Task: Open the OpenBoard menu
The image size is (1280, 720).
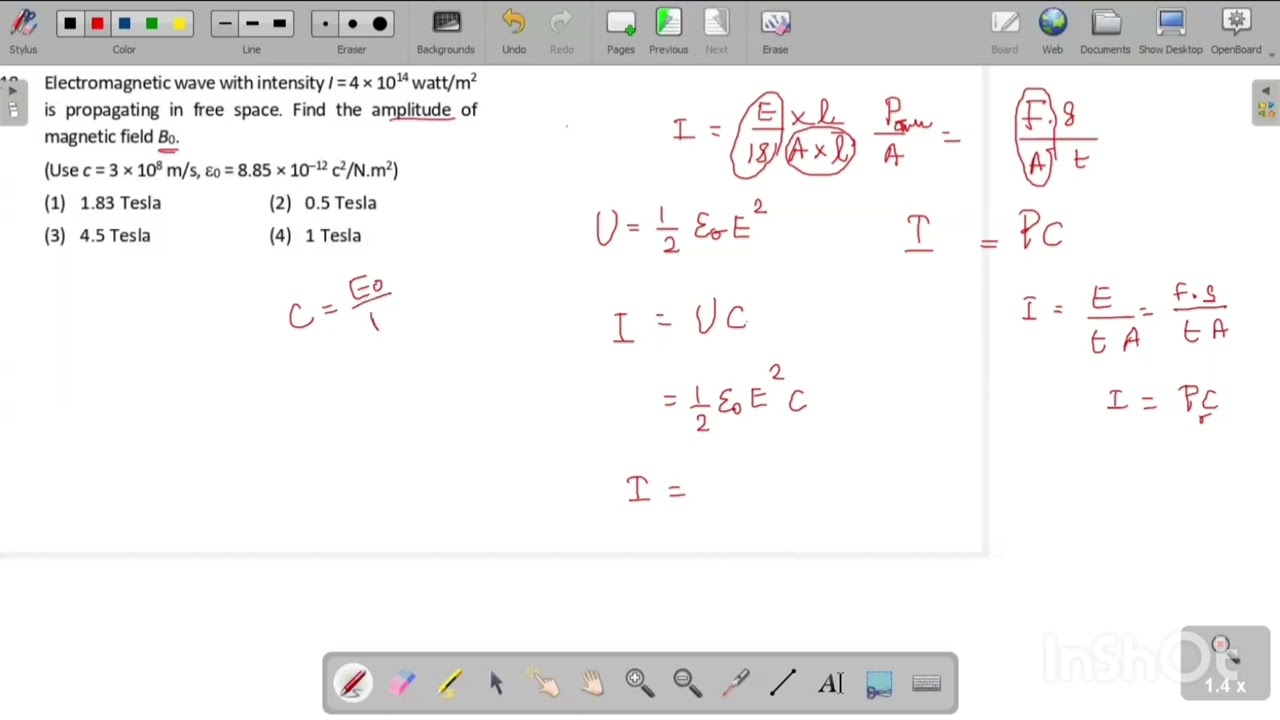Action: (x=1236, y=31)
